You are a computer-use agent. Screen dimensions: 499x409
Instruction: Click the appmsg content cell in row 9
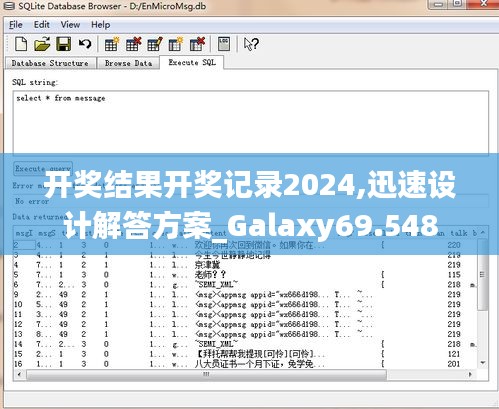click(x=262, y=295)
